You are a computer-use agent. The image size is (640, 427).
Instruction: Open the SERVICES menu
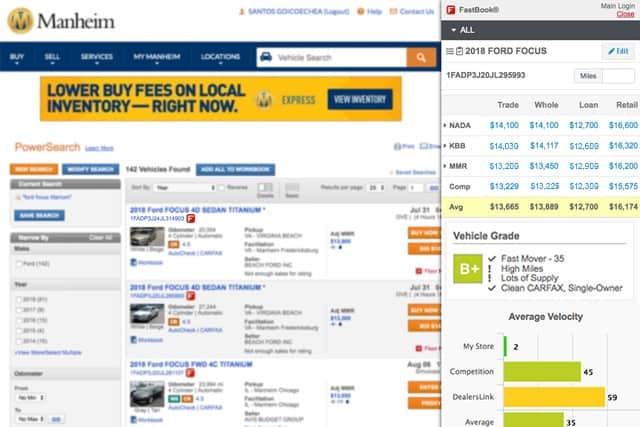click(97, 57)
